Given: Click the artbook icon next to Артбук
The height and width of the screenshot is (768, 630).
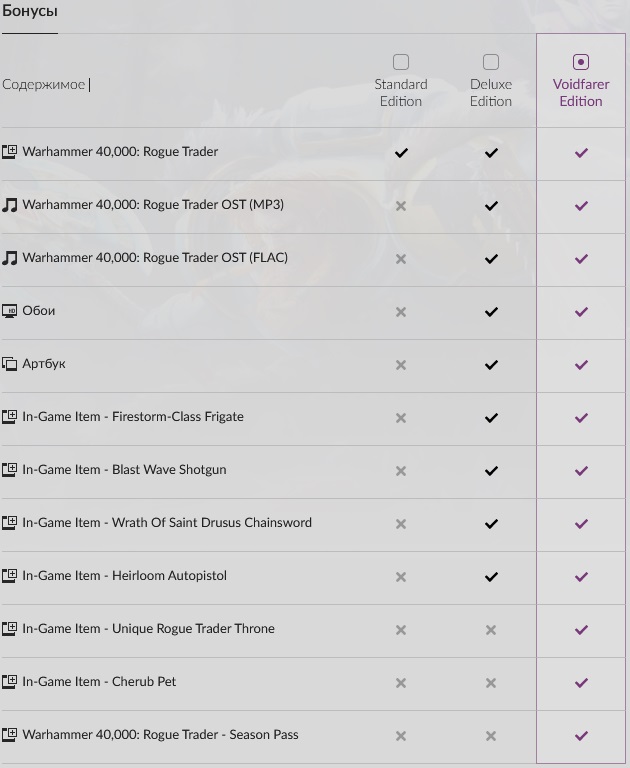Looking at the screenshot, I should 10,364.
